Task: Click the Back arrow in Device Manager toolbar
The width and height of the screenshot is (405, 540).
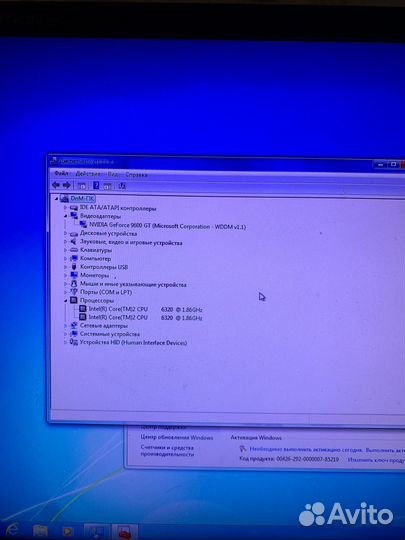Action: tap(55, 185)
